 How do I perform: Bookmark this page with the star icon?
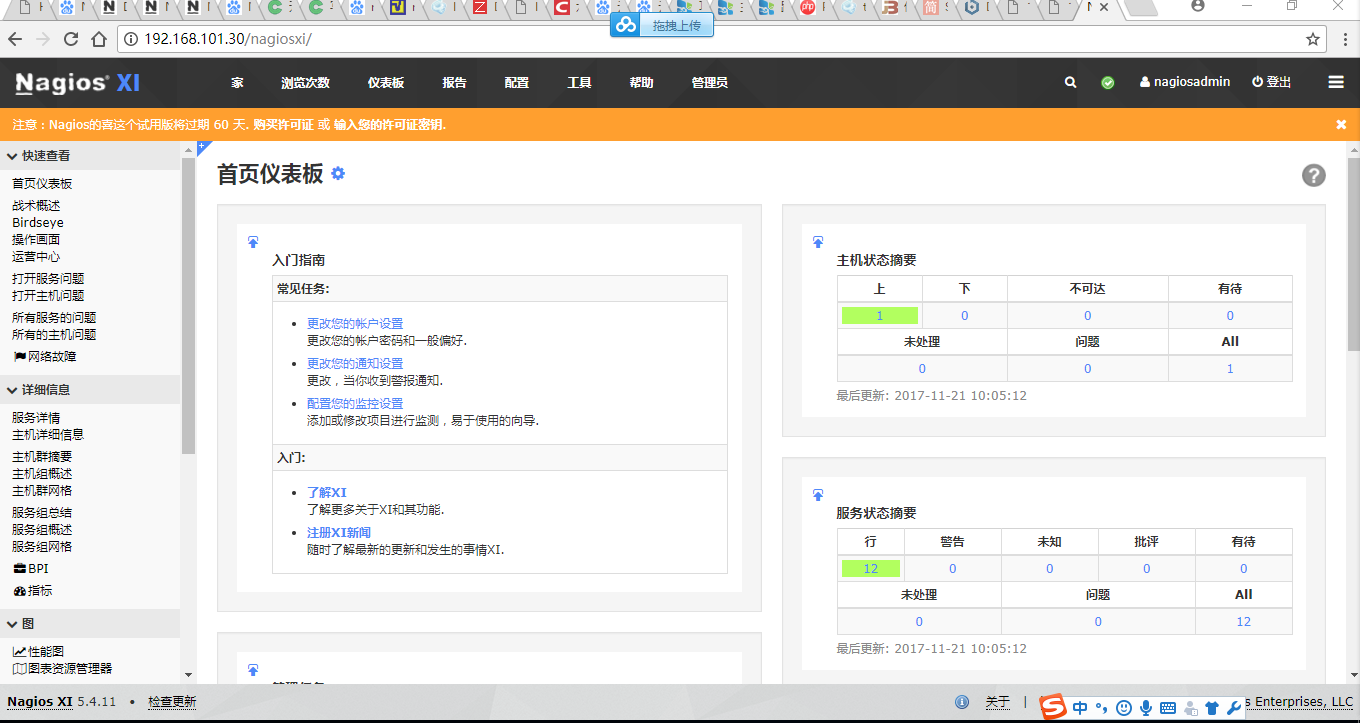coord(1313,39)
